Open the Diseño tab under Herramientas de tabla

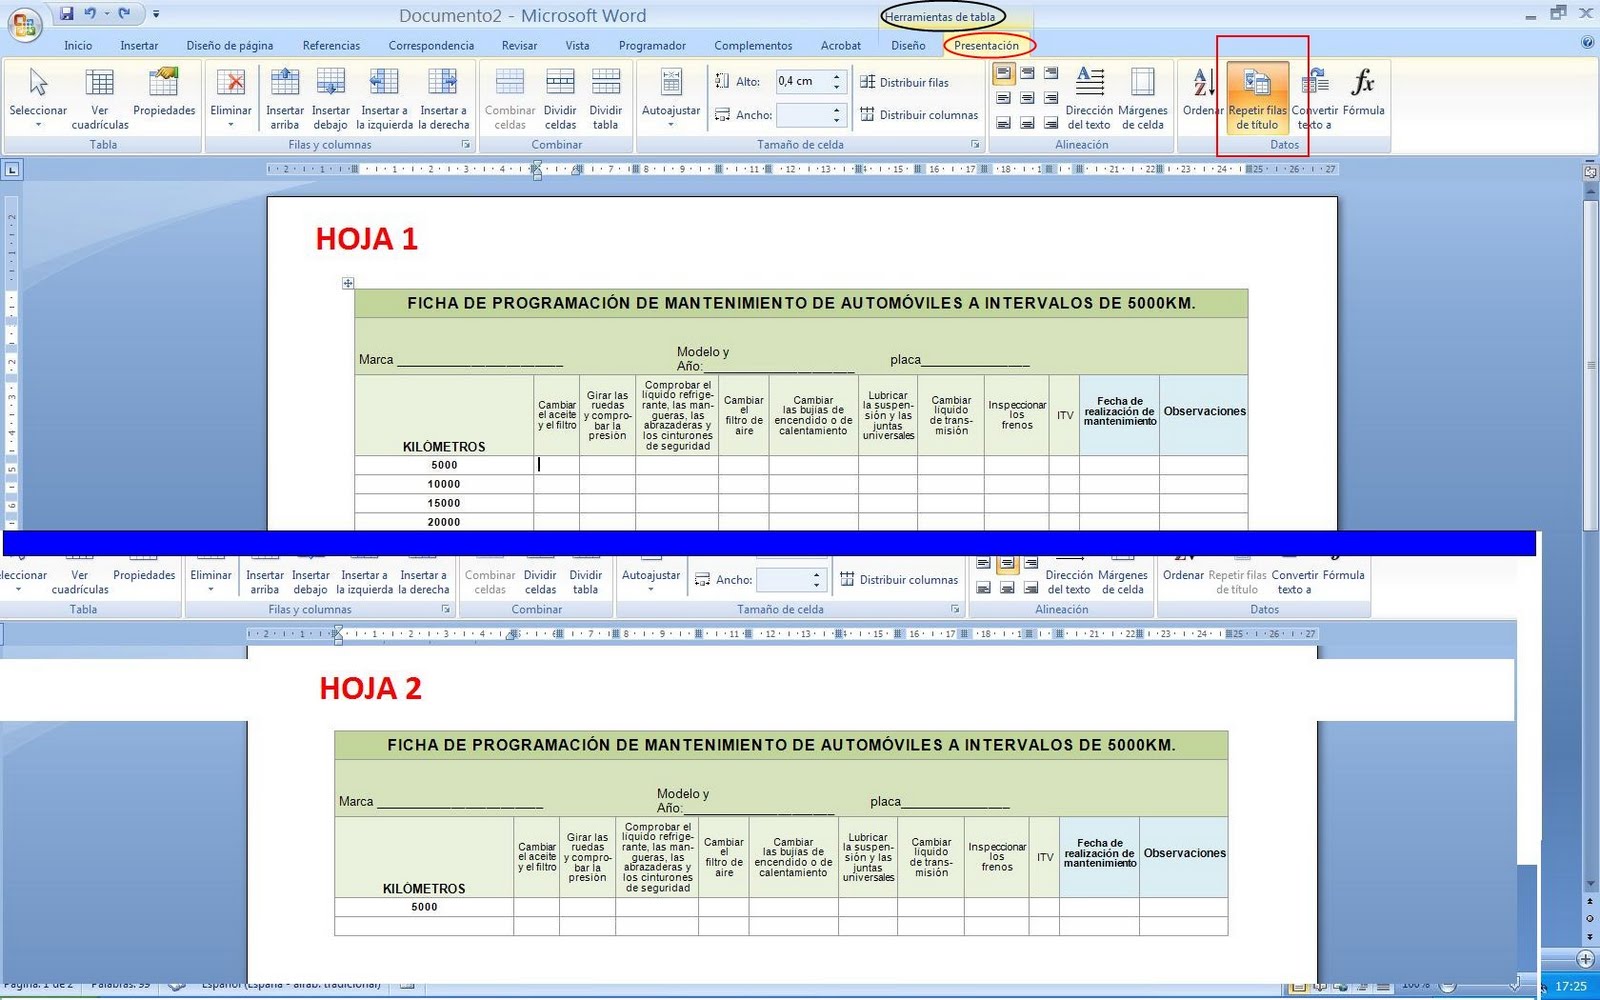pyautogui.click(x=907, y=45)
